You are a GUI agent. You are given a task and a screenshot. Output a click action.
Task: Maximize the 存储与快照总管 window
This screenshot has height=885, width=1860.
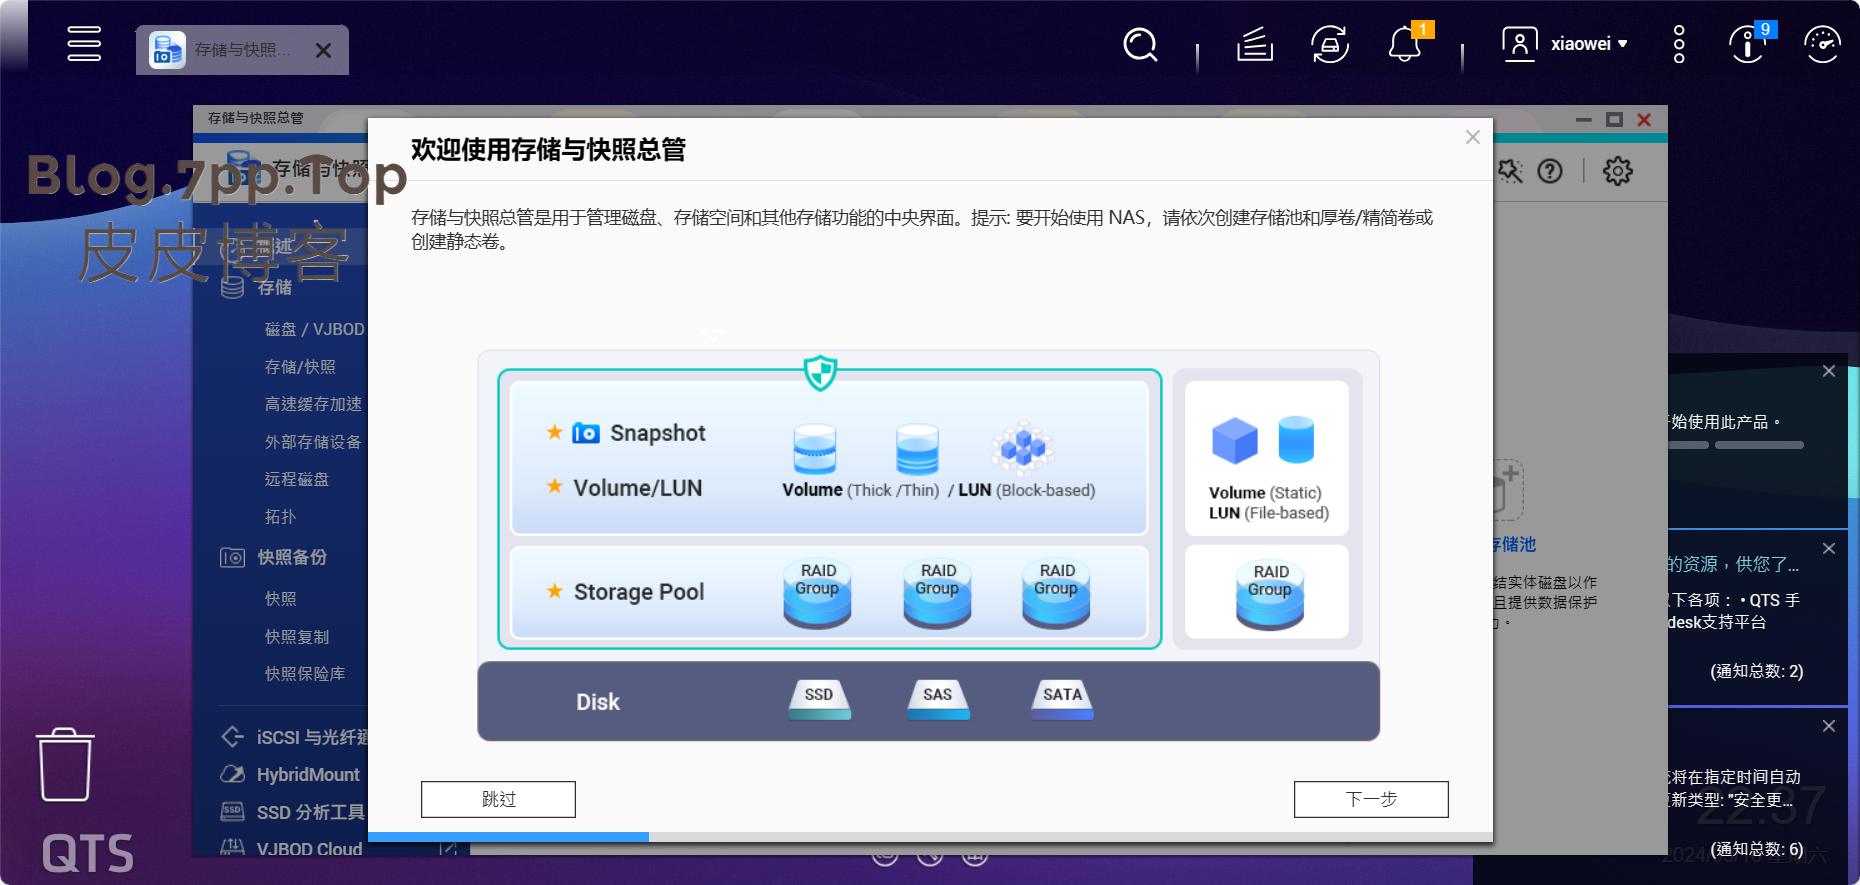pyautogui.click(x=1614, y=119)
